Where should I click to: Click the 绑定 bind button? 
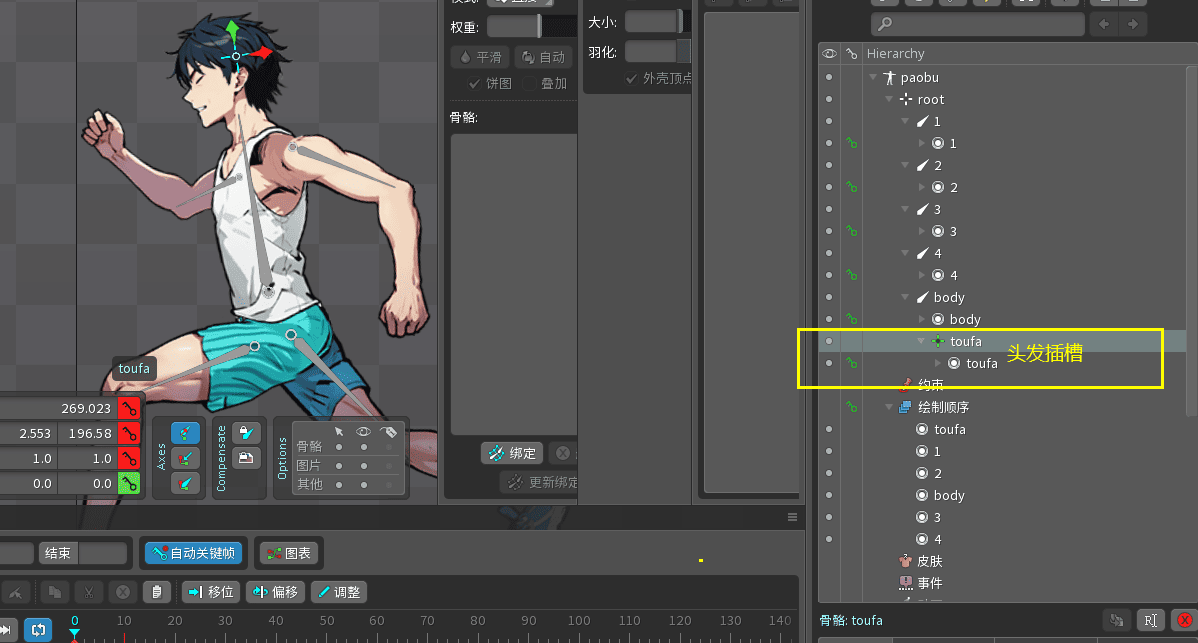pyautogui.click(x=512, y=453)
